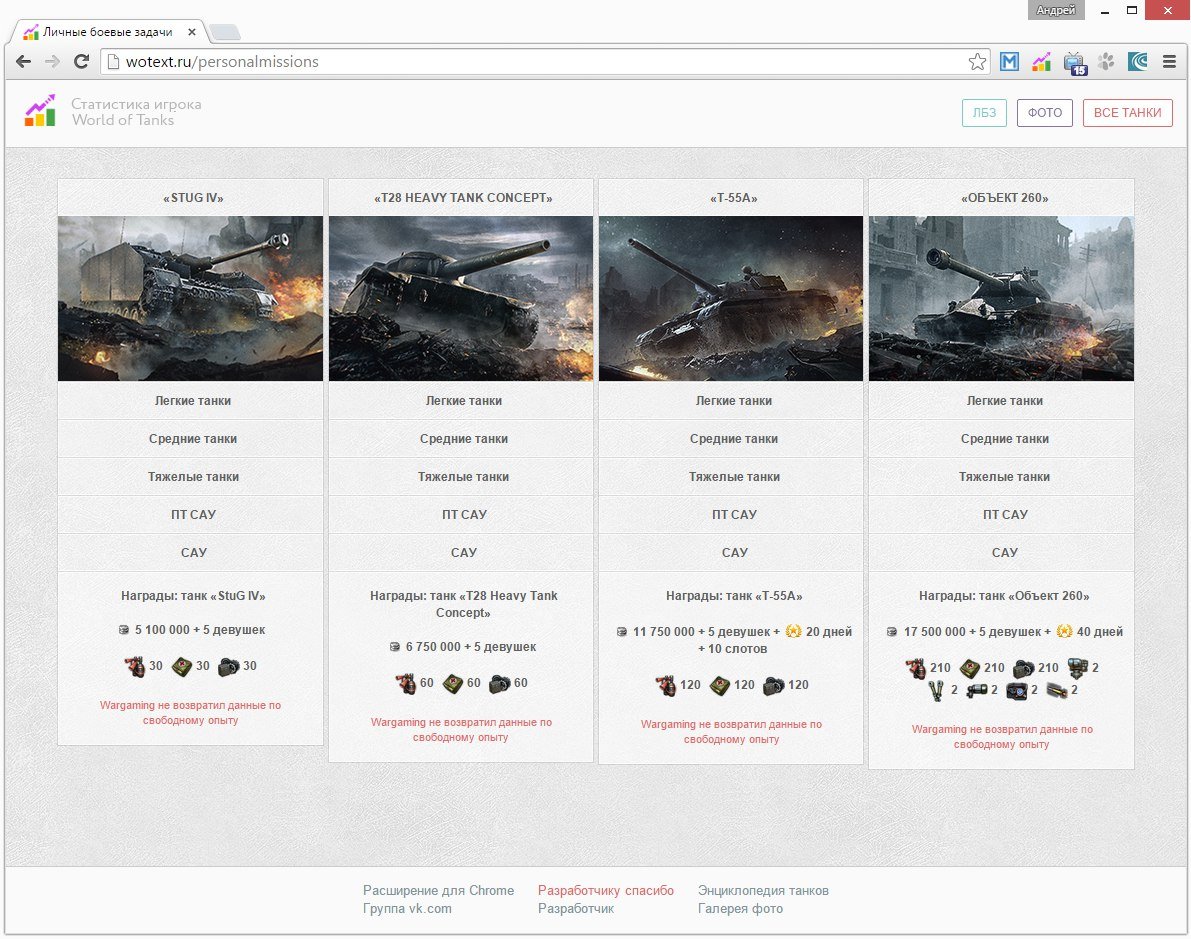Open the Галерея фото footer link
The height and width of the screenshot is (939, 1191).
(741, 909)
